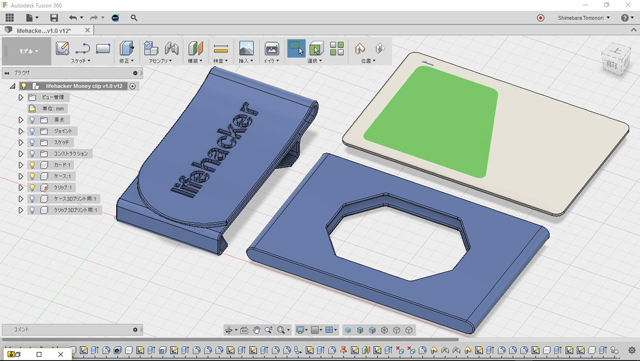This screenshot has width=640, height=361.
Task: Select the 単位: mm units entry
Action: pyautogui.click(x=53, y=109)
